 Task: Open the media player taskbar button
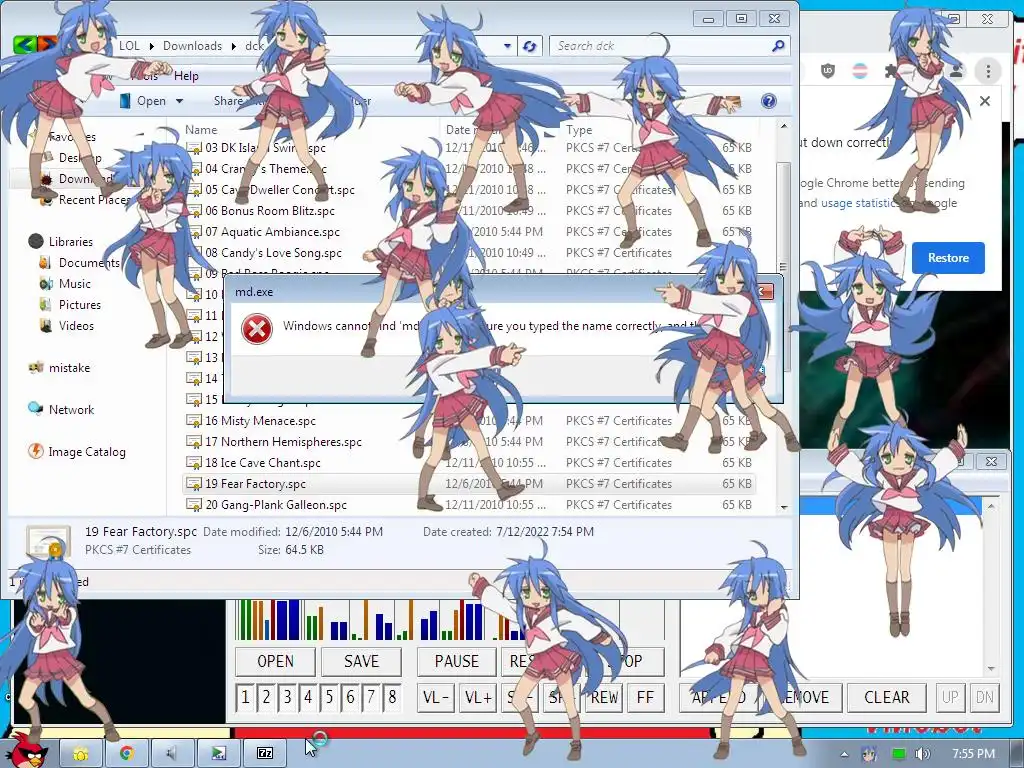point(219,754)
